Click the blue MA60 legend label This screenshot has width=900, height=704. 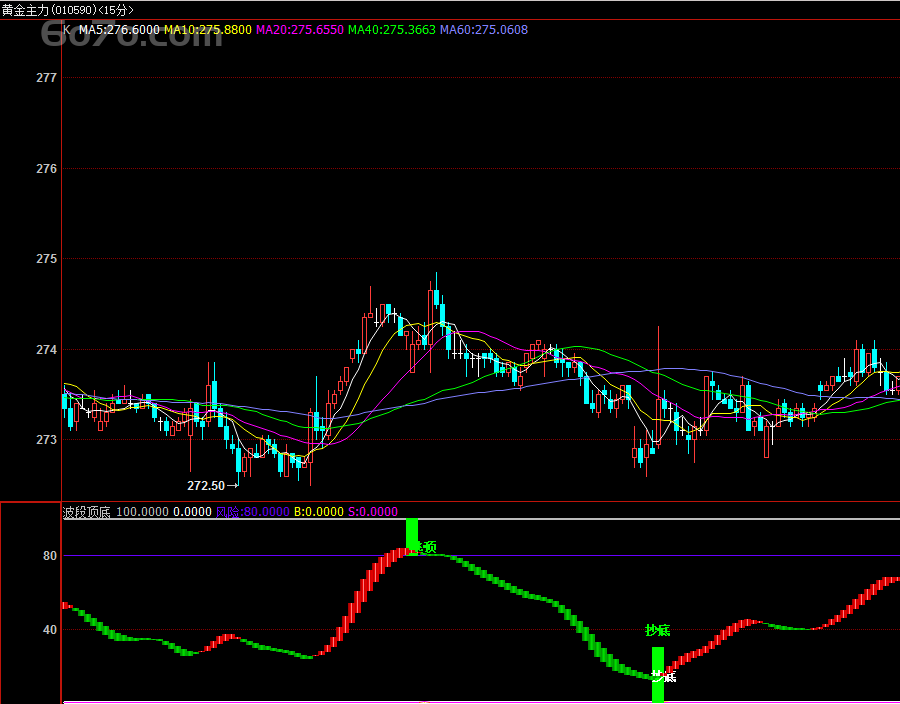pyautogui.click(x=483, y=30)
